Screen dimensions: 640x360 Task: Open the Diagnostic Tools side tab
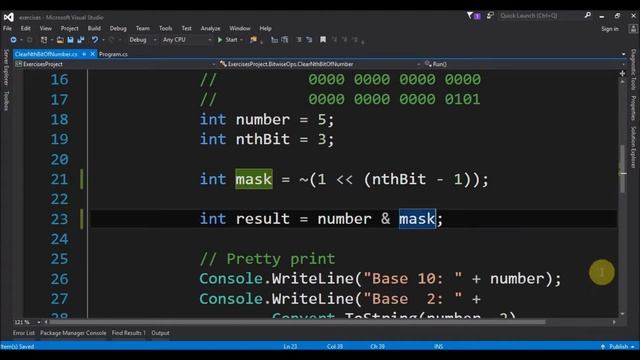633,69
